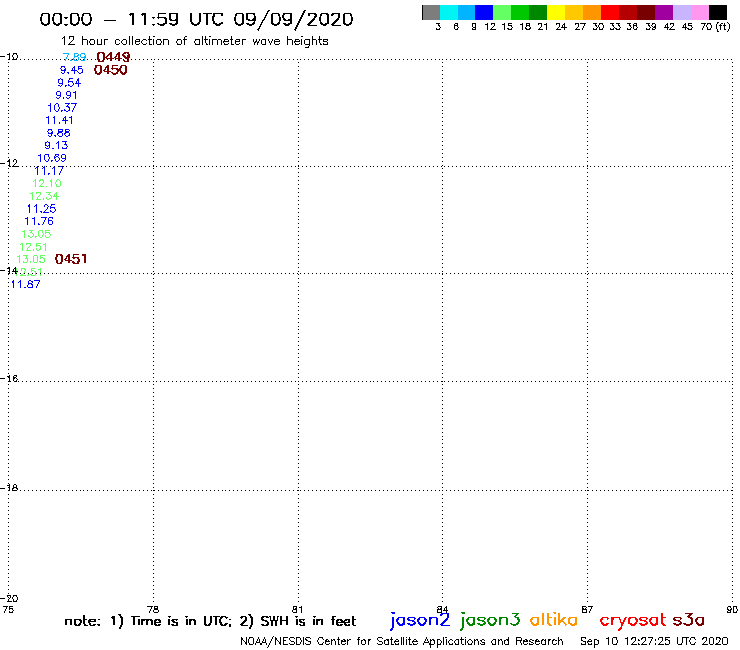Select the cyan legend color swatch
740x650 pixels.
tap(448, 12)
